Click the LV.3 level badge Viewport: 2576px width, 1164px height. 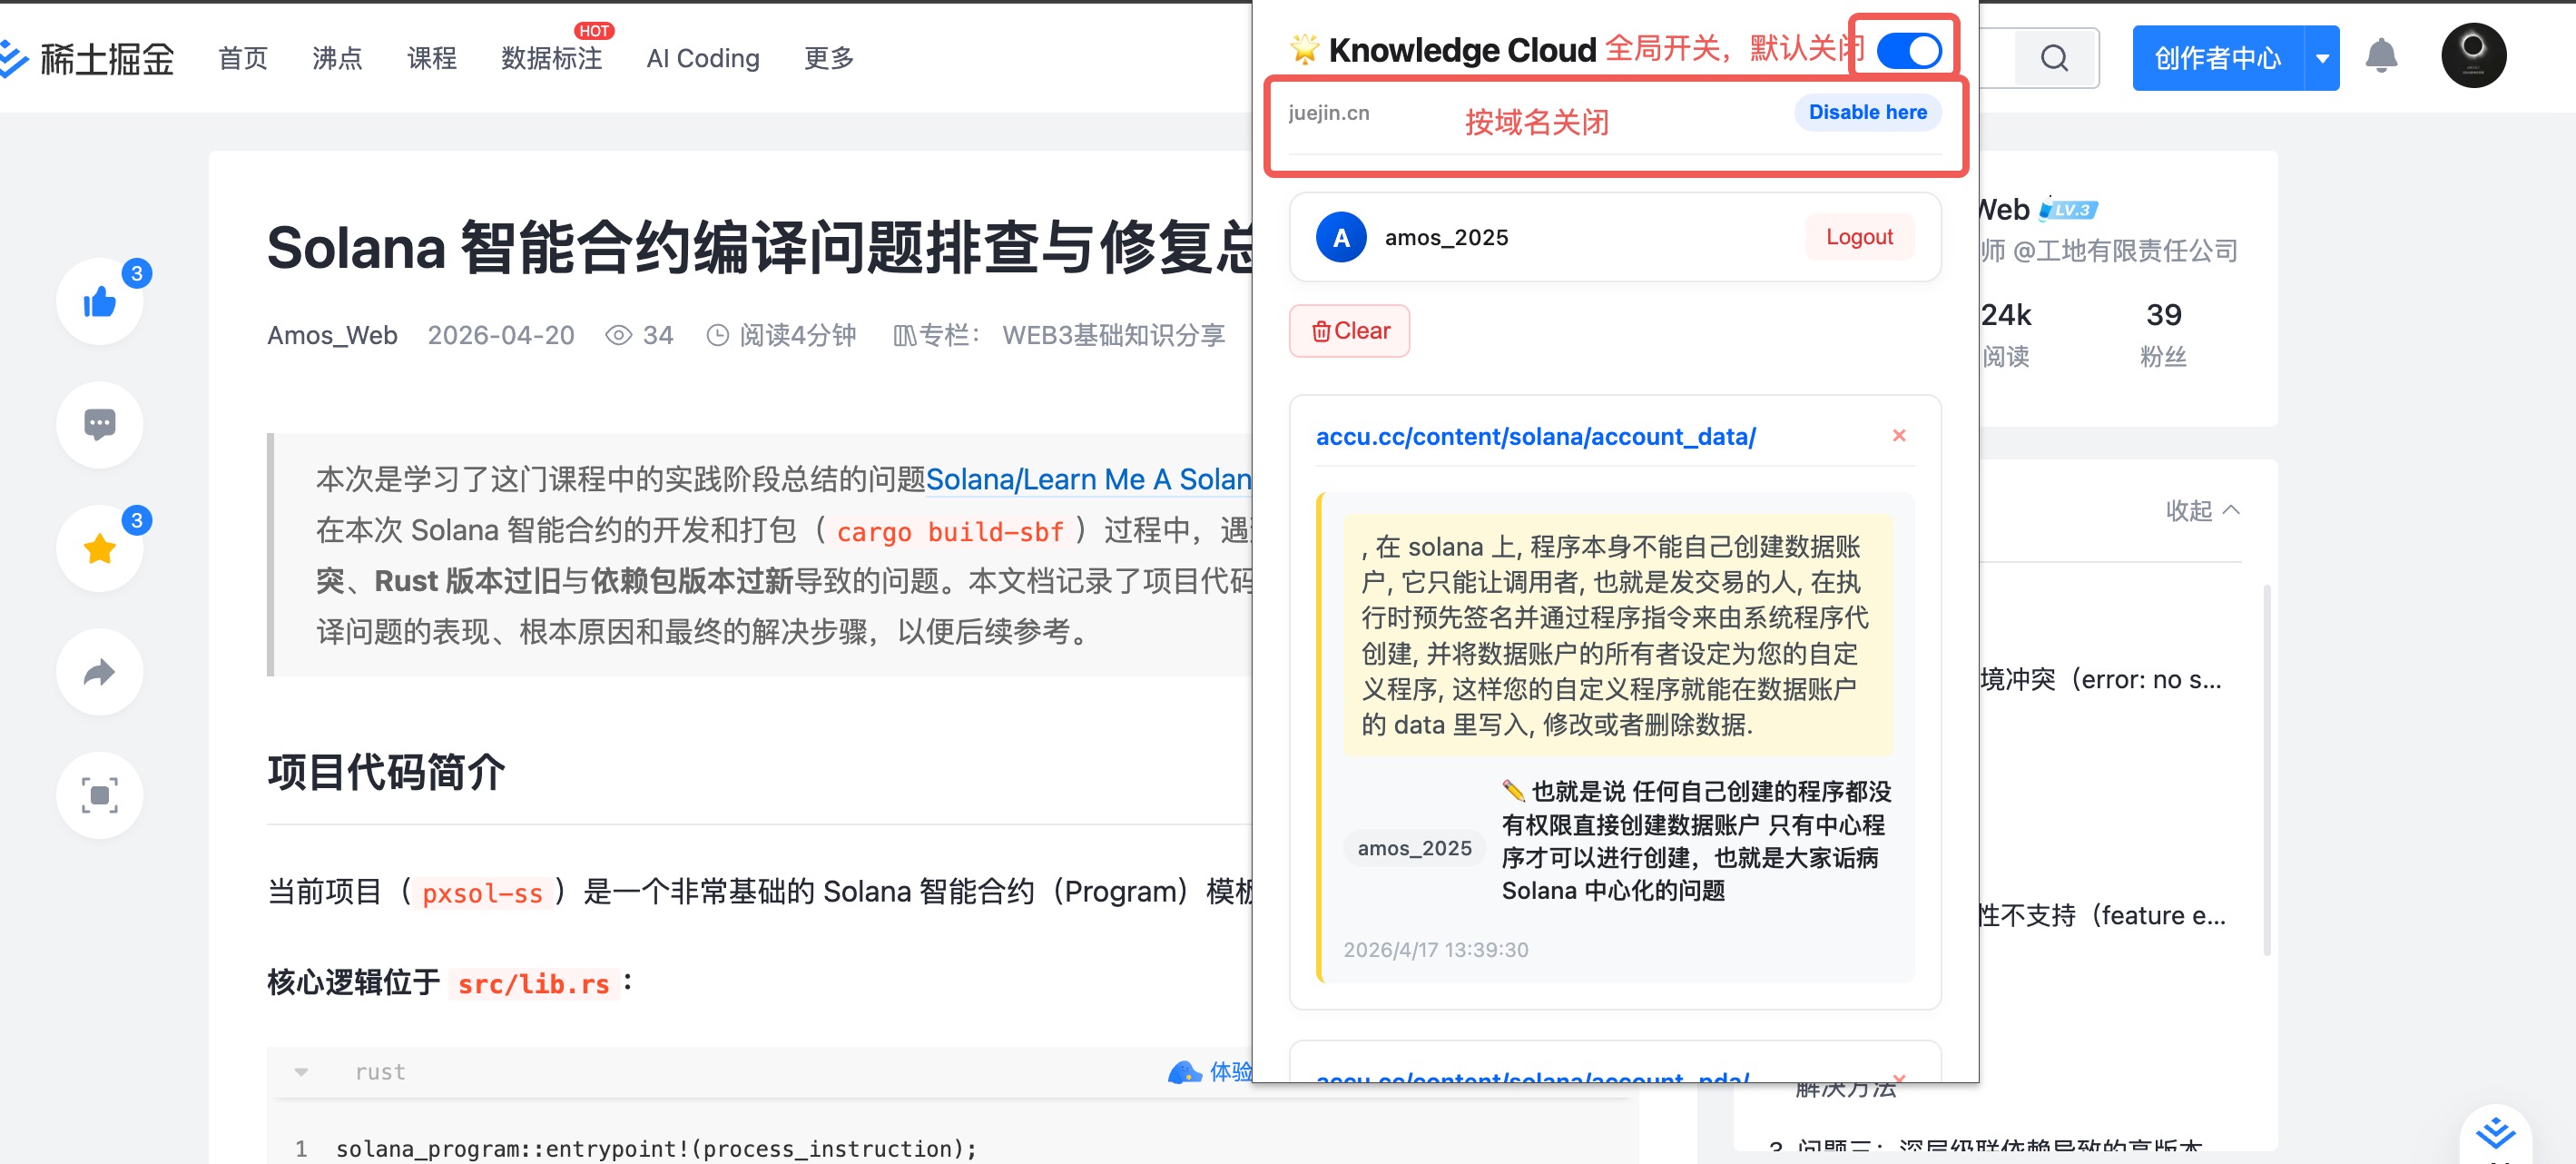tap(2068, 209)
